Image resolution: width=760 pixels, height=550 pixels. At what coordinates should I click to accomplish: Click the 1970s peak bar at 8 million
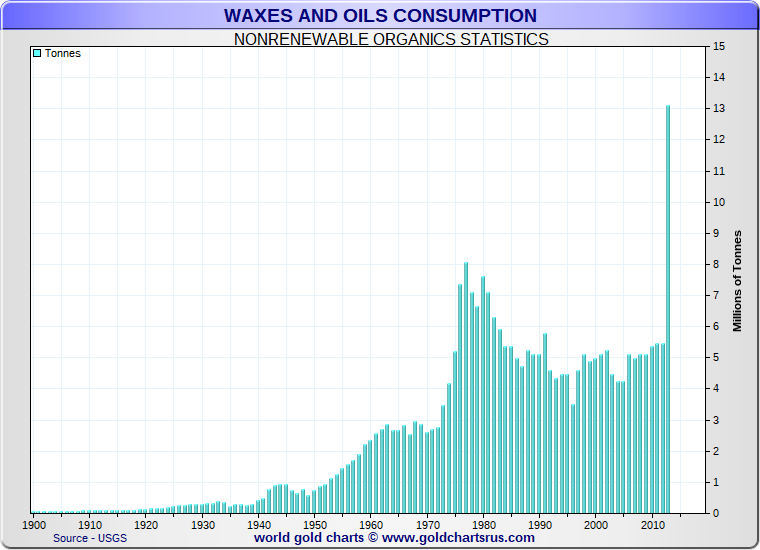pyautogui.click(x=466, y=388)
